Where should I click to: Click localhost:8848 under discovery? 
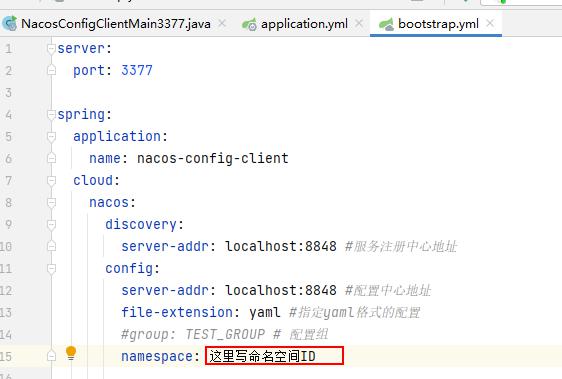click(281, 246)
